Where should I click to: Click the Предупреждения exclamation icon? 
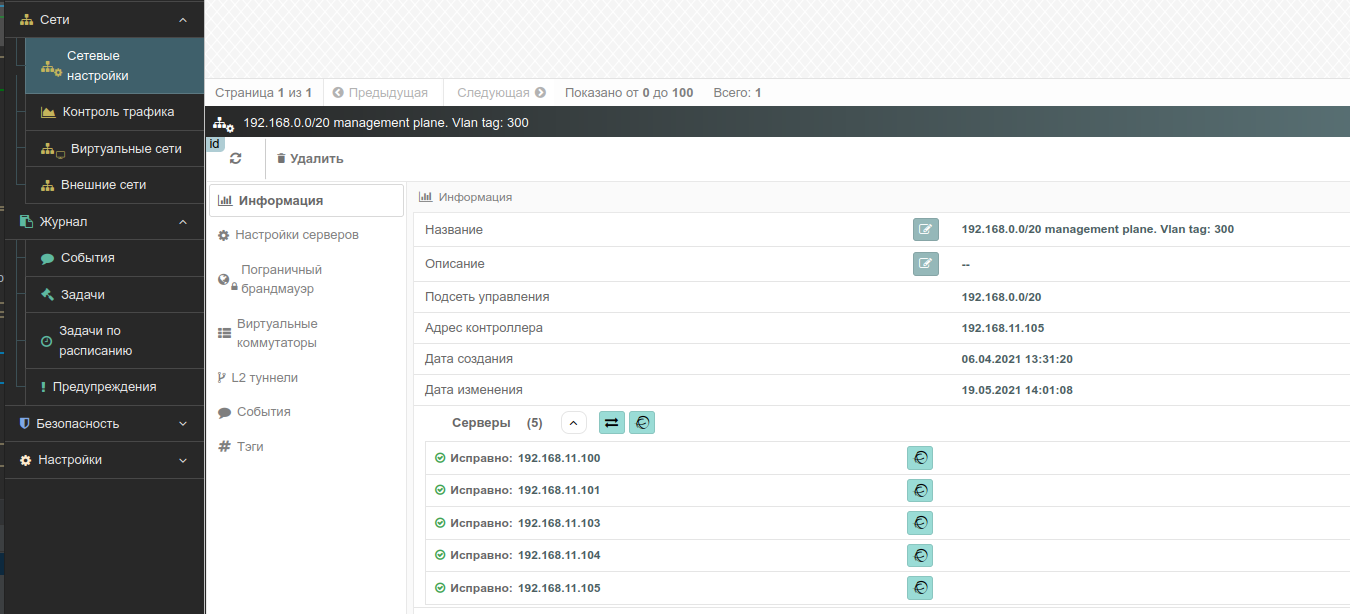(43, 387)
